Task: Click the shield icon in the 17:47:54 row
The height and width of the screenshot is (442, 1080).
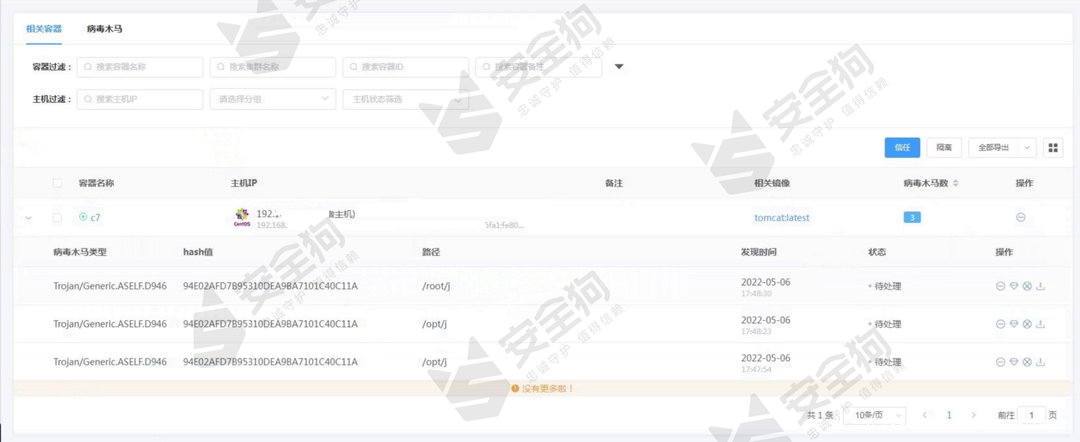Action: [x=1014, y=362]
